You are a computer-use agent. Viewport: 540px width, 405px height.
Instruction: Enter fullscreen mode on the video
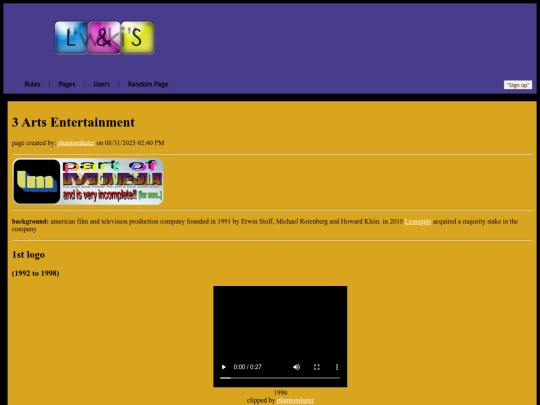pos(317,367)
